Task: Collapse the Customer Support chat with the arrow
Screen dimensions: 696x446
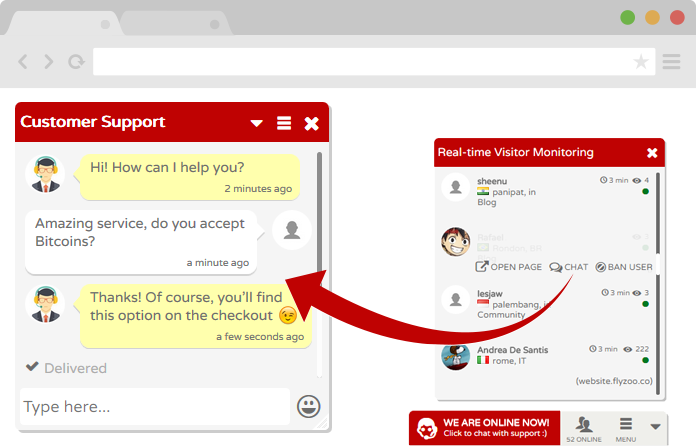Action: [257, 123]
